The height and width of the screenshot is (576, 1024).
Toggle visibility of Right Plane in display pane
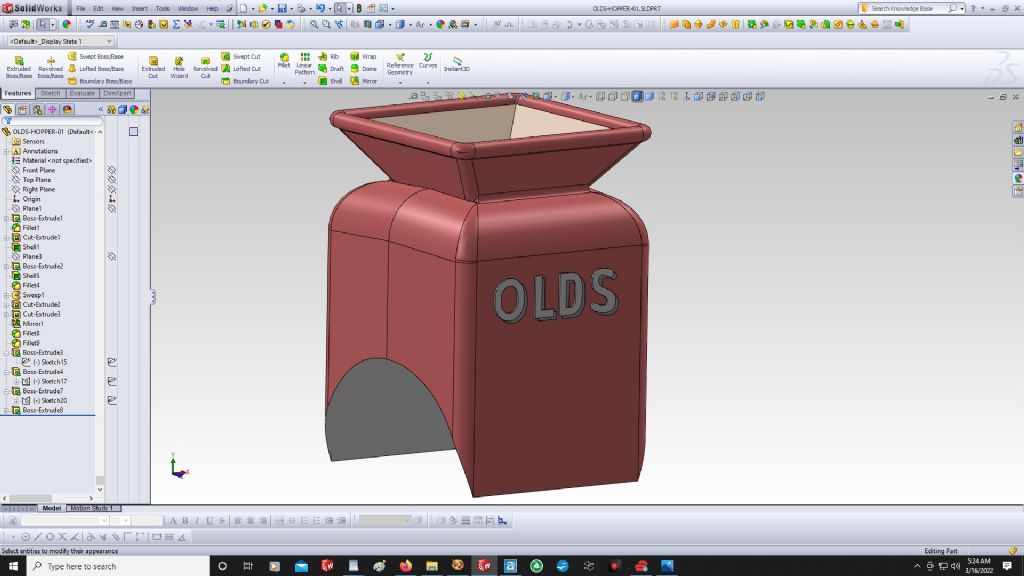click(x=112, y=189)
